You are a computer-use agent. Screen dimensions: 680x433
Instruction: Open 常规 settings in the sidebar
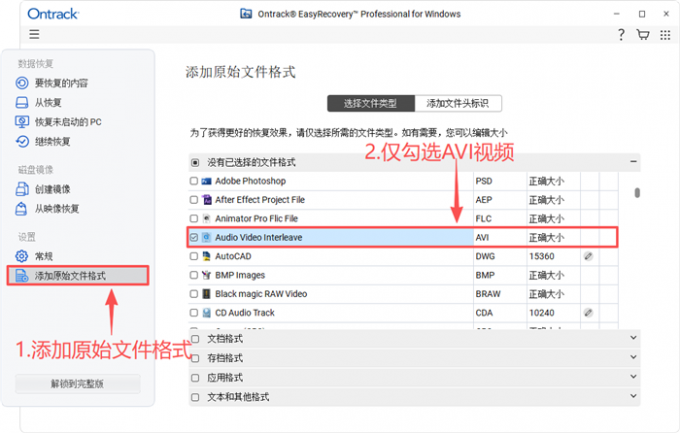click(x=43, y=256)
